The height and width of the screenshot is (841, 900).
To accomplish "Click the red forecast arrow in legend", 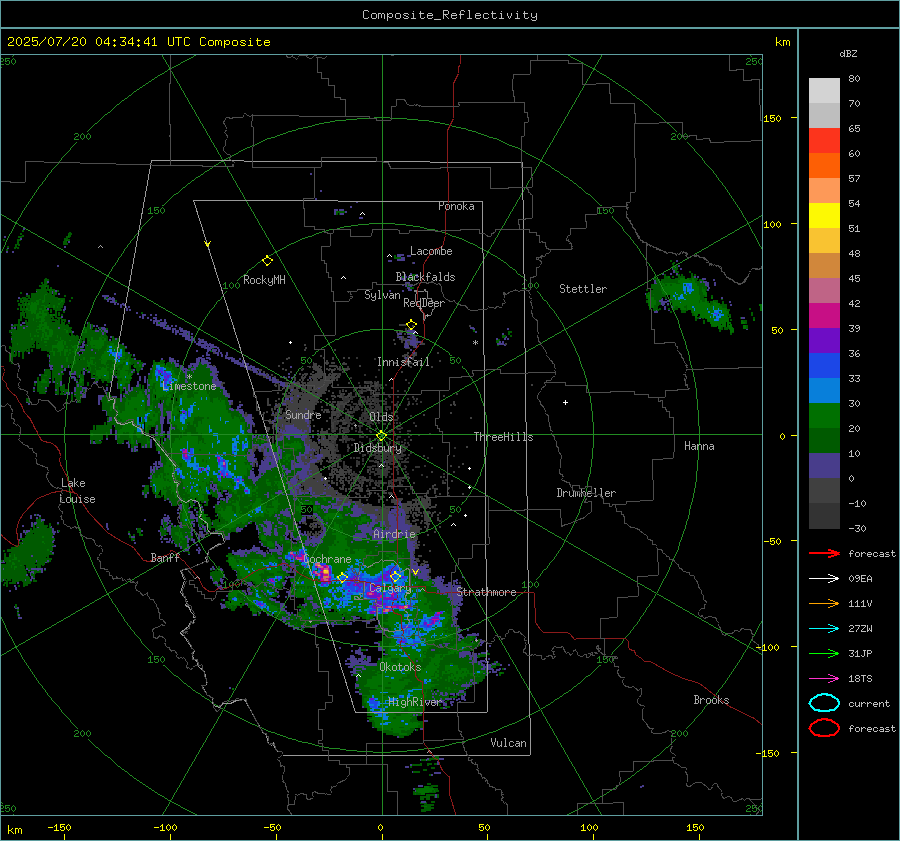I will [x=824, y=553].
